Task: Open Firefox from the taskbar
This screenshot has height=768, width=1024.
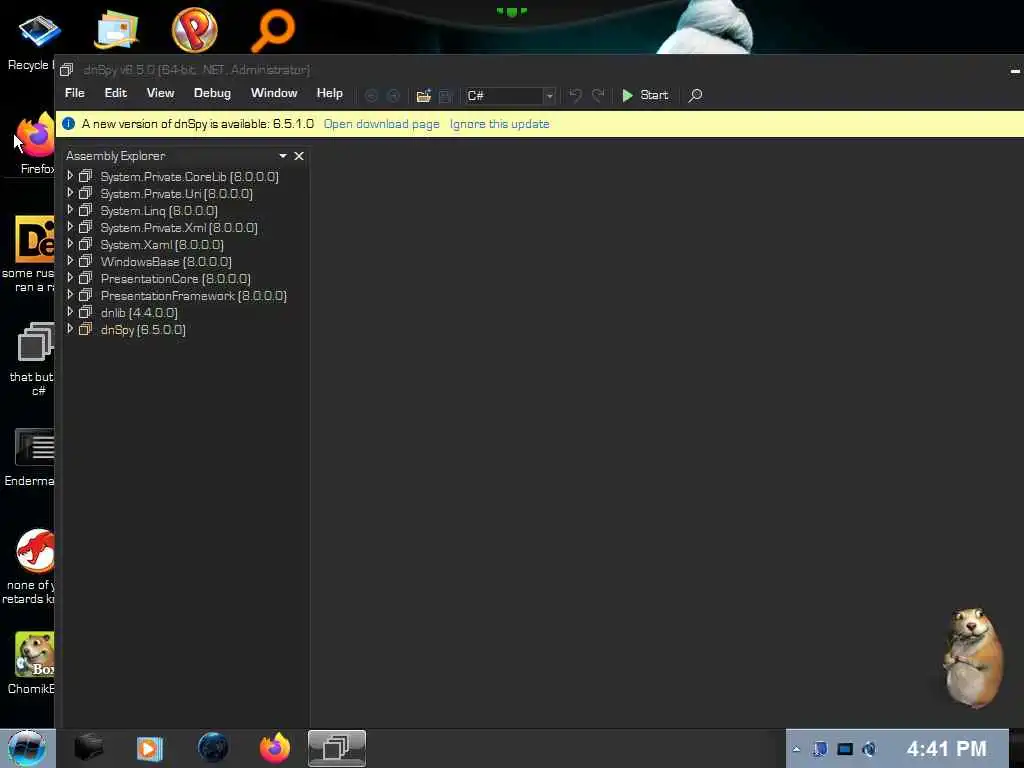Action: coord(275,748)
